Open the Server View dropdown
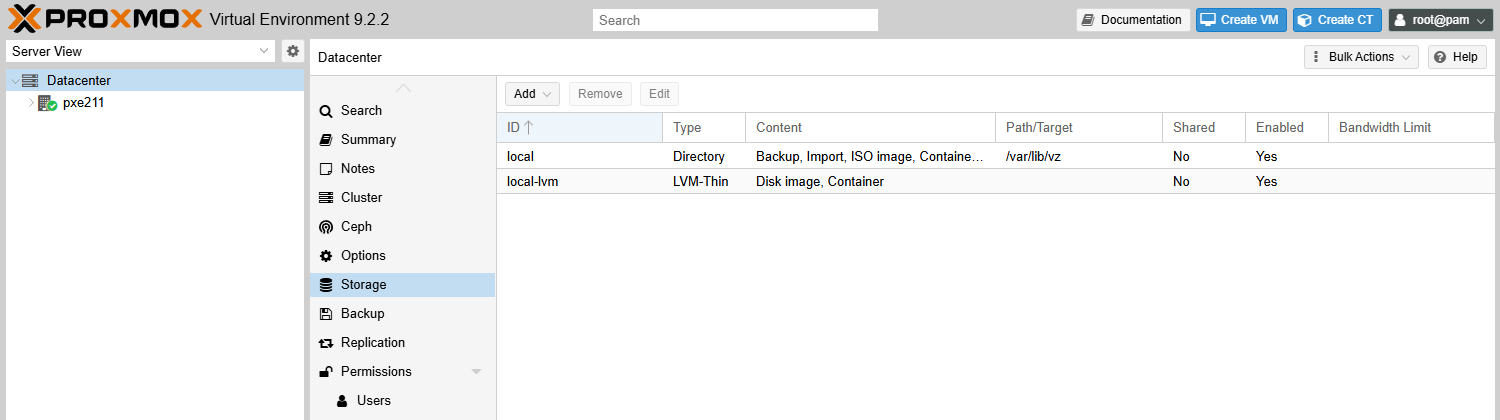 click(x=140, y=51)
